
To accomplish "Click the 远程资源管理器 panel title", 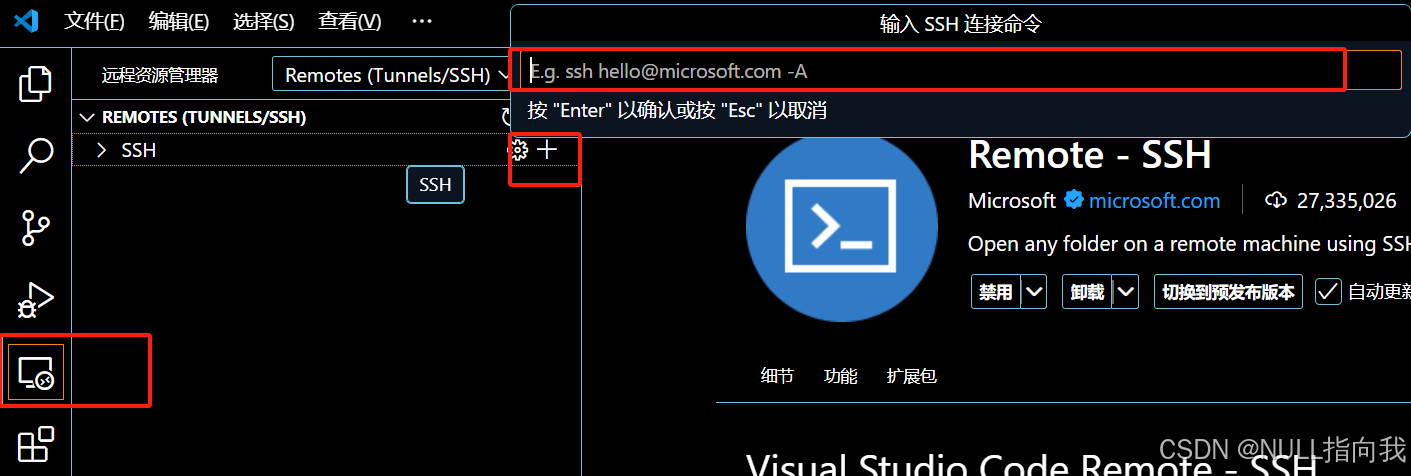I will tap(160, 76).
